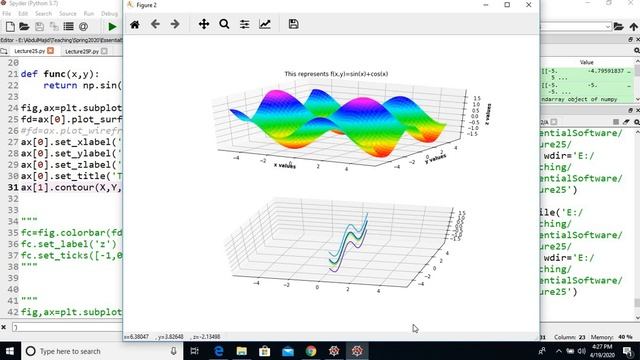640x360 pixels.
Task: Save the current file in Spyder
Action: coord(39,27)
